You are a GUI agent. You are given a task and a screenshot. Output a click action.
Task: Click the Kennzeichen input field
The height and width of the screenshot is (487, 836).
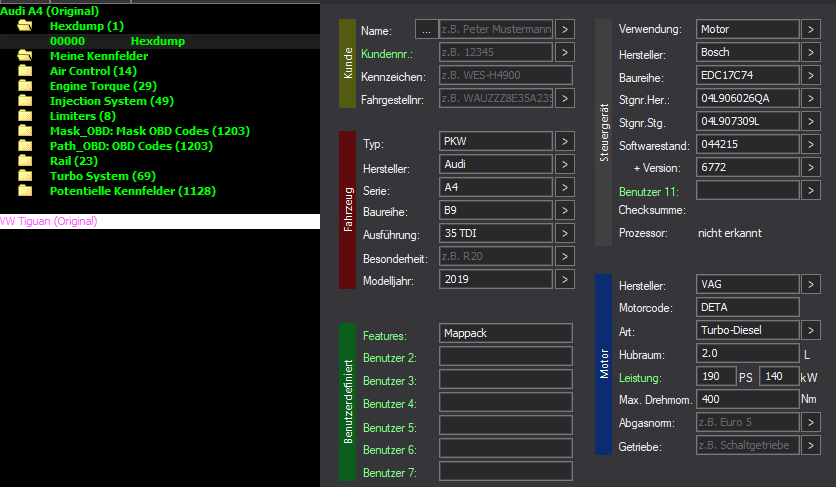tap(505, 75)
